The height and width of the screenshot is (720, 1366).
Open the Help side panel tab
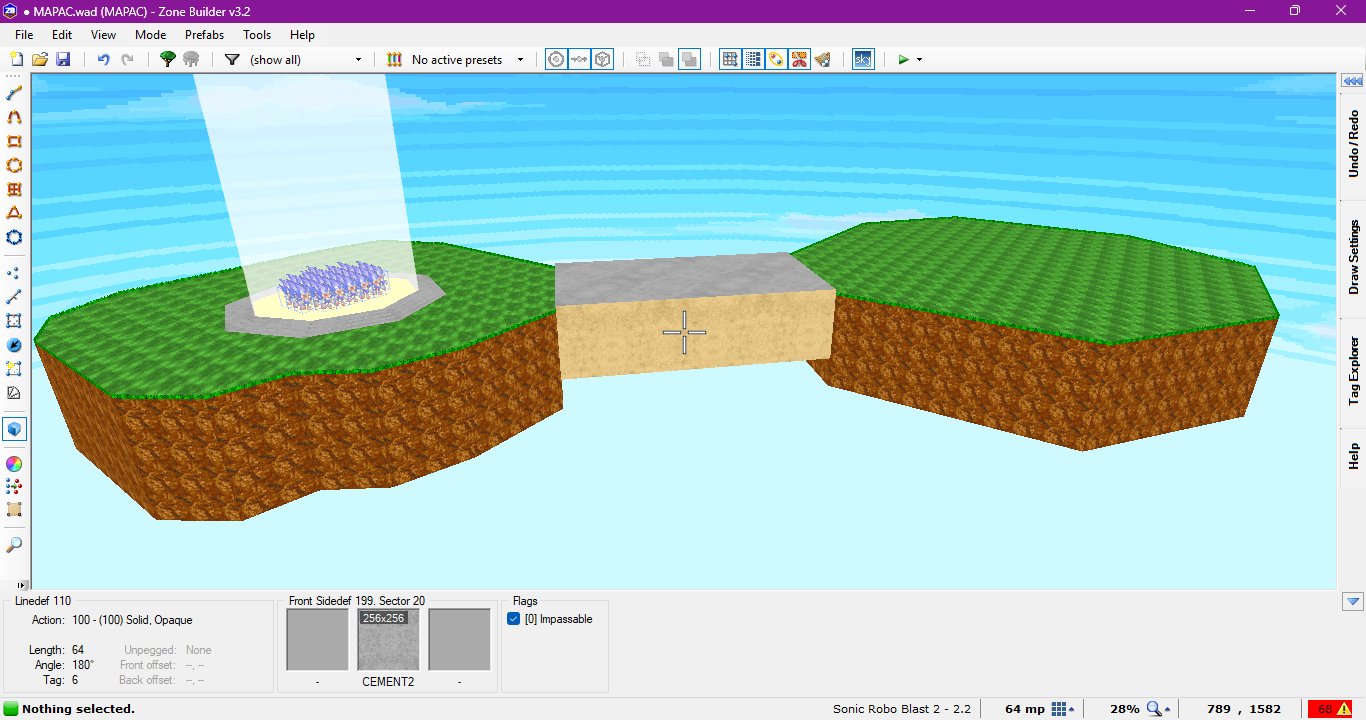1353,456
